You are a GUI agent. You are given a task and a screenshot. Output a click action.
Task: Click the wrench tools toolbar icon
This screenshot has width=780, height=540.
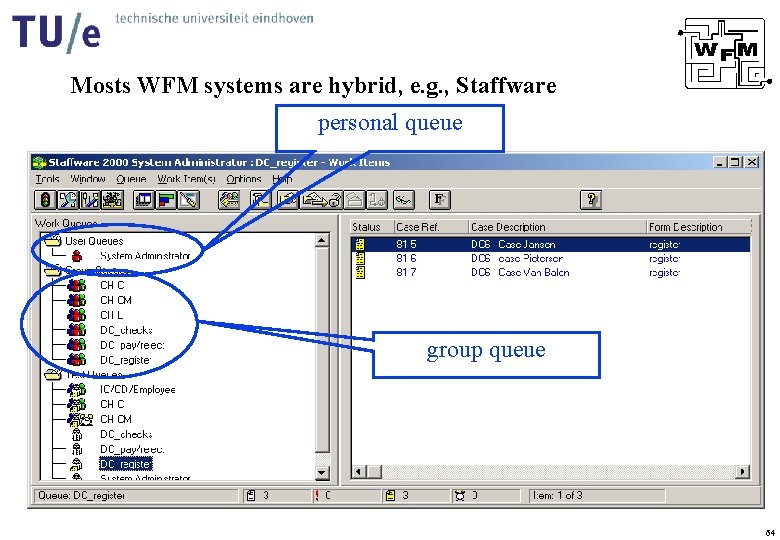[x=68, y=200]
